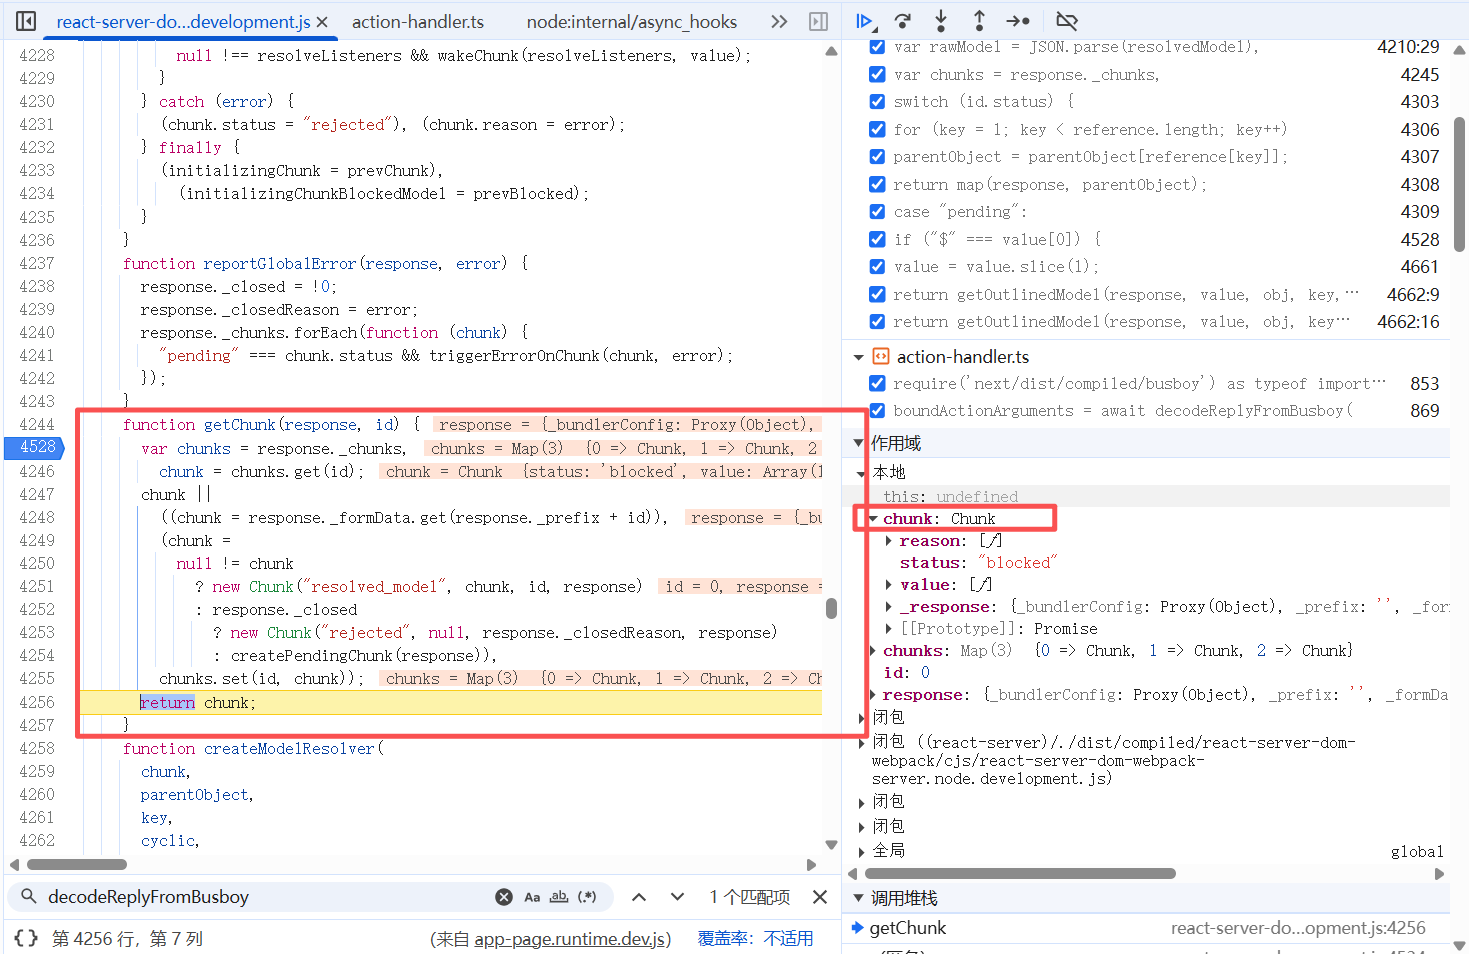Switch to the action-handler.ts tab
The width and height of the screenshot is (1469, 954).
(418, 22)
